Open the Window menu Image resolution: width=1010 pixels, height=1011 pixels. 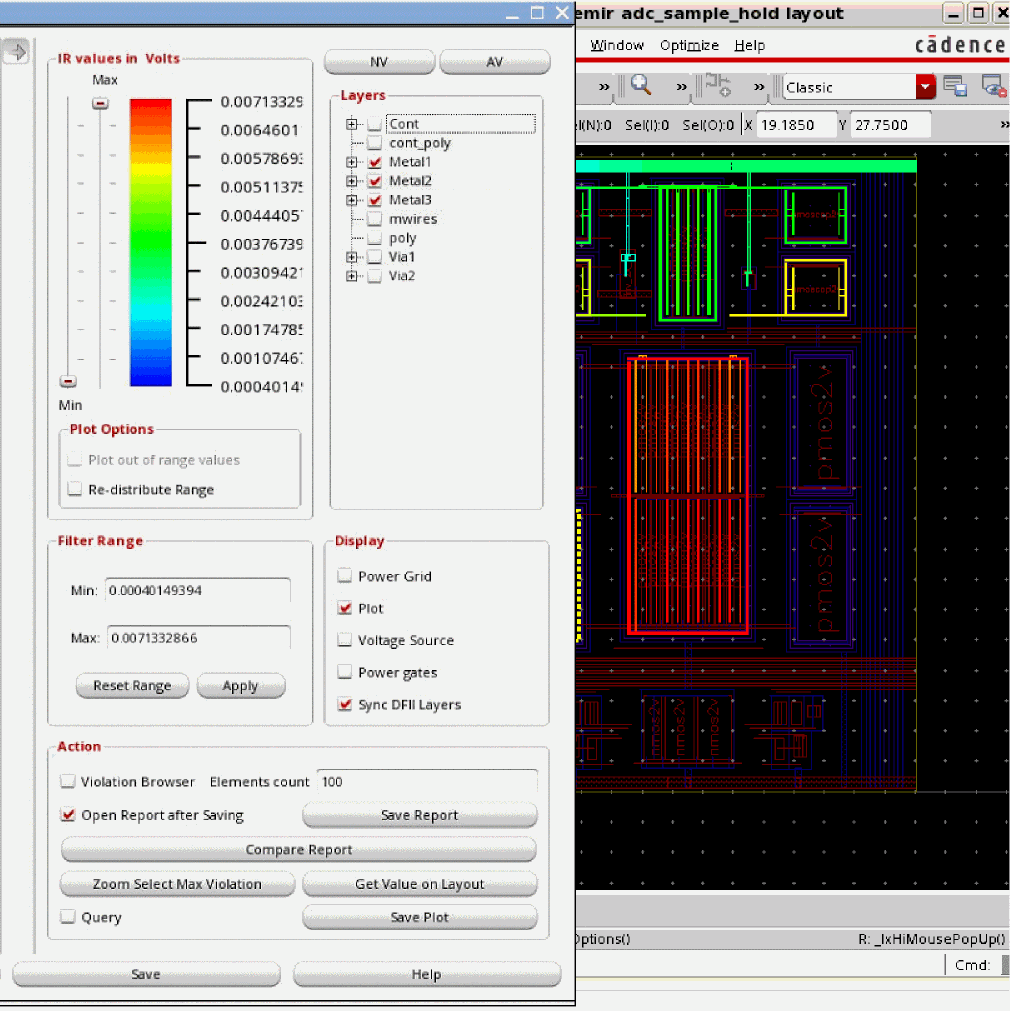(617, 45)
